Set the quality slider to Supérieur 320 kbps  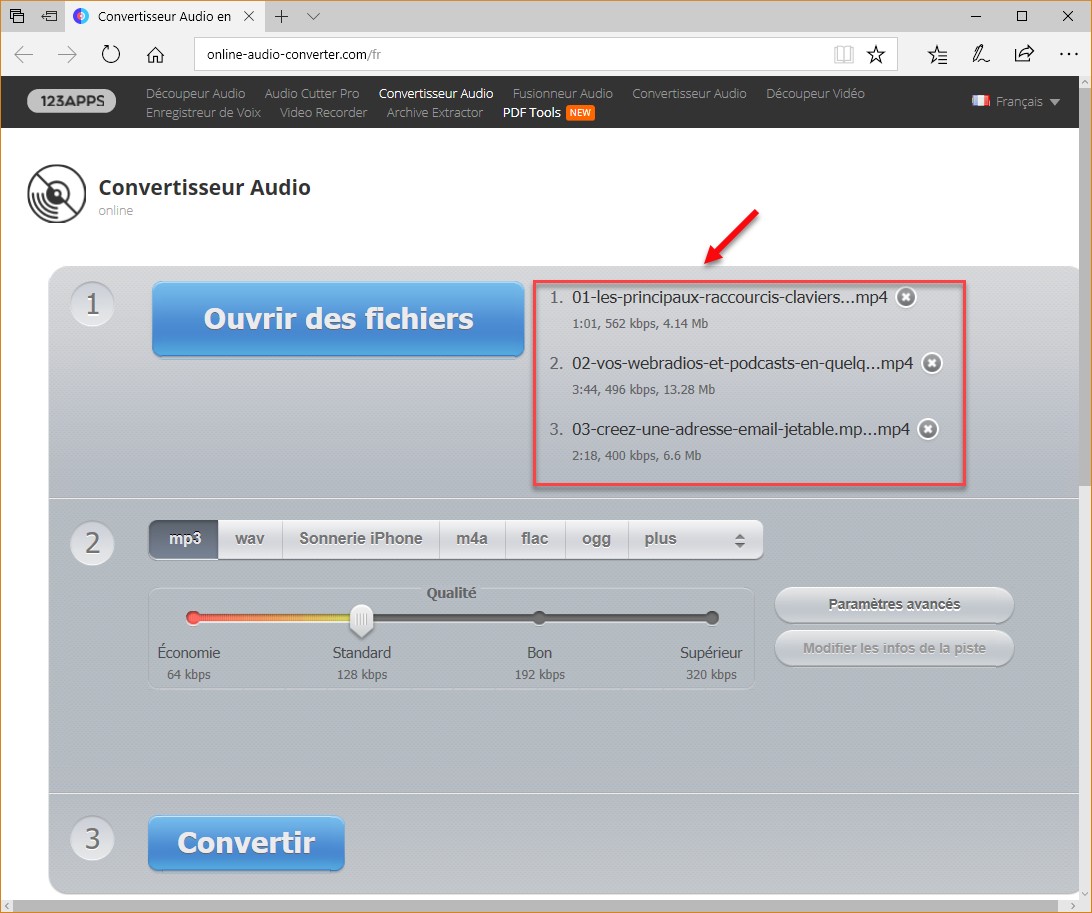712,618
